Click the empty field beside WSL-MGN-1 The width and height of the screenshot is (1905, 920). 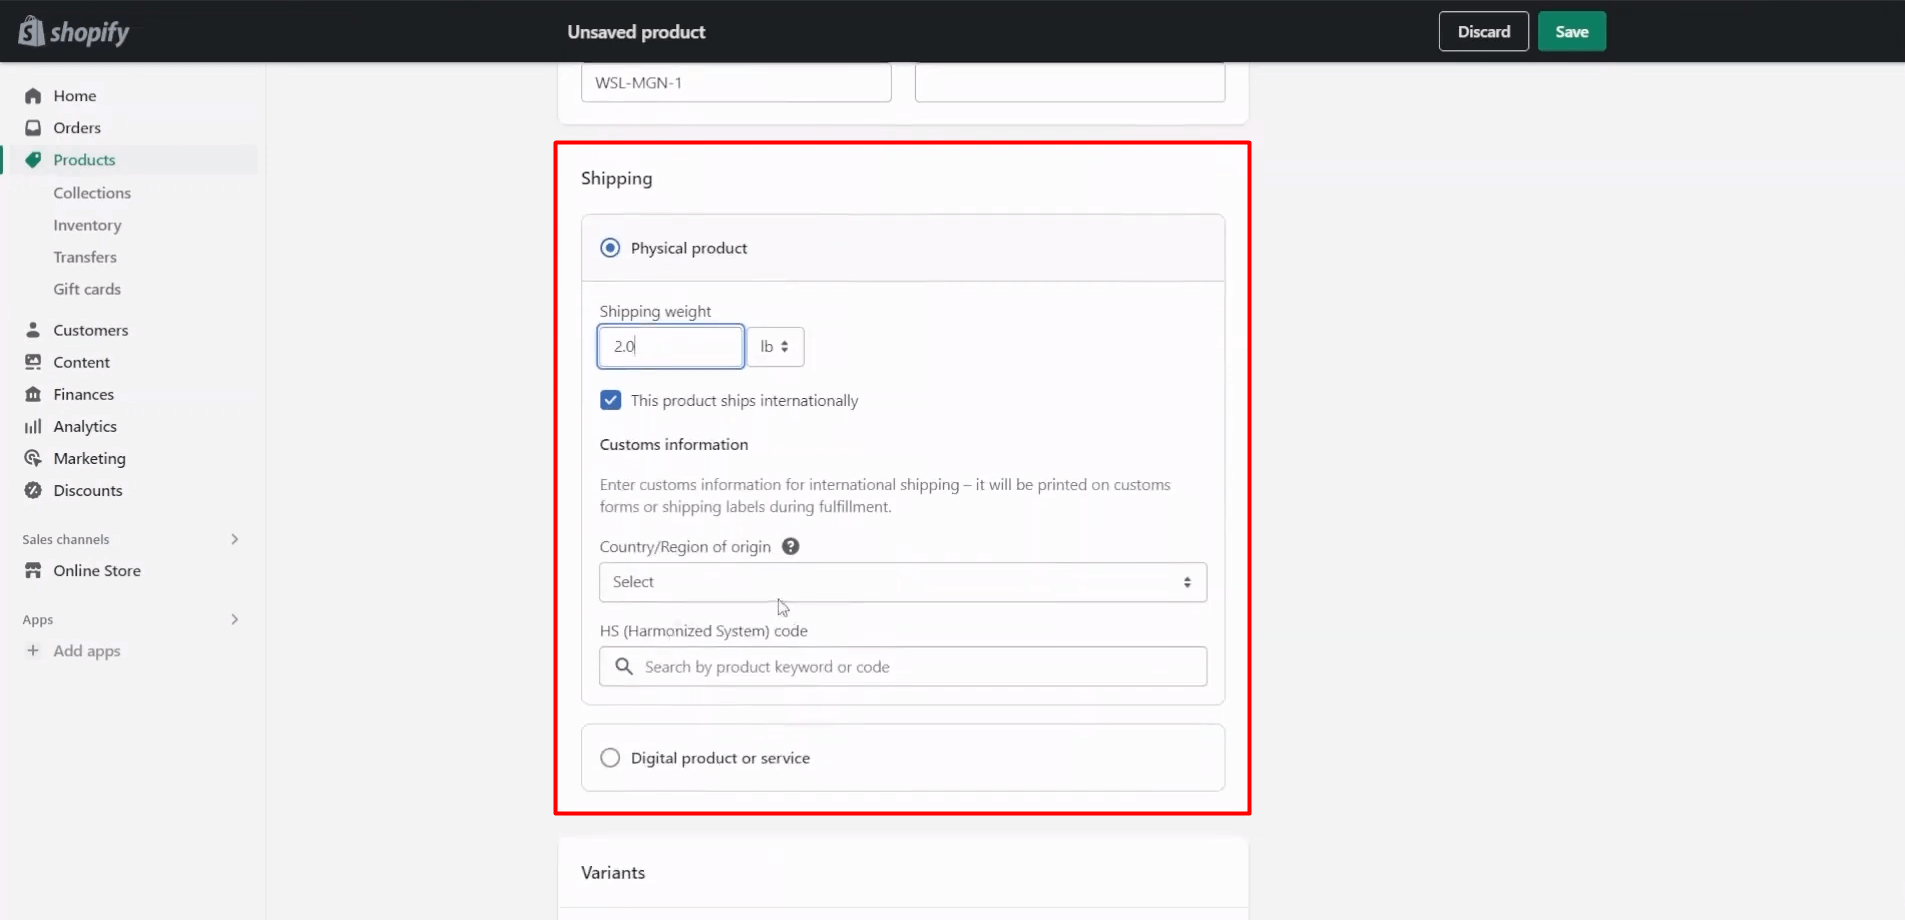pyautogui.click(x=1070, y=82)
